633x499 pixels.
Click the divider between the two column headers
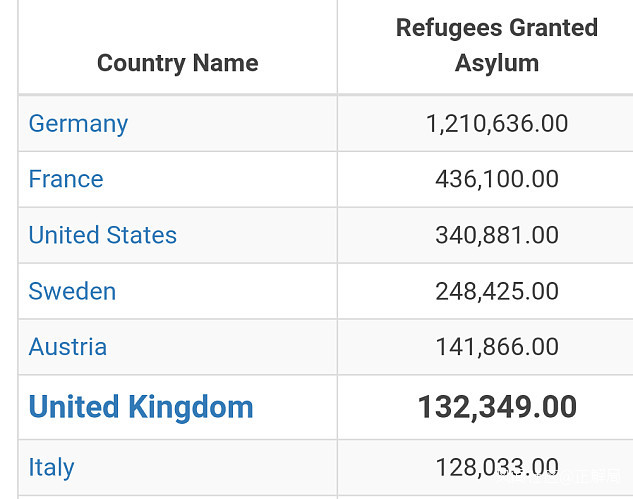click(337, 47)
